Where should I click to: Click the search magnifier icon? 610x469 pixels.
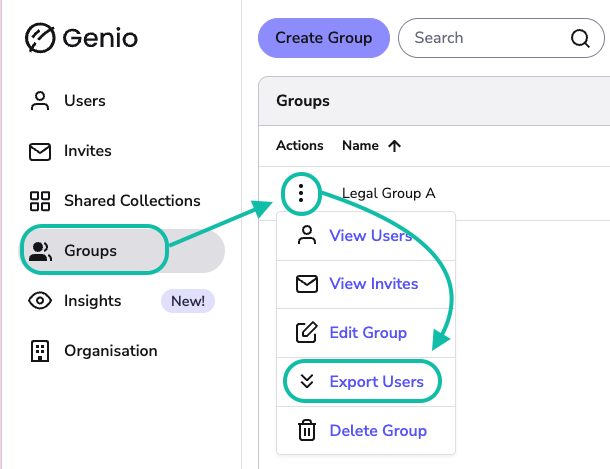tap(580, 38)
